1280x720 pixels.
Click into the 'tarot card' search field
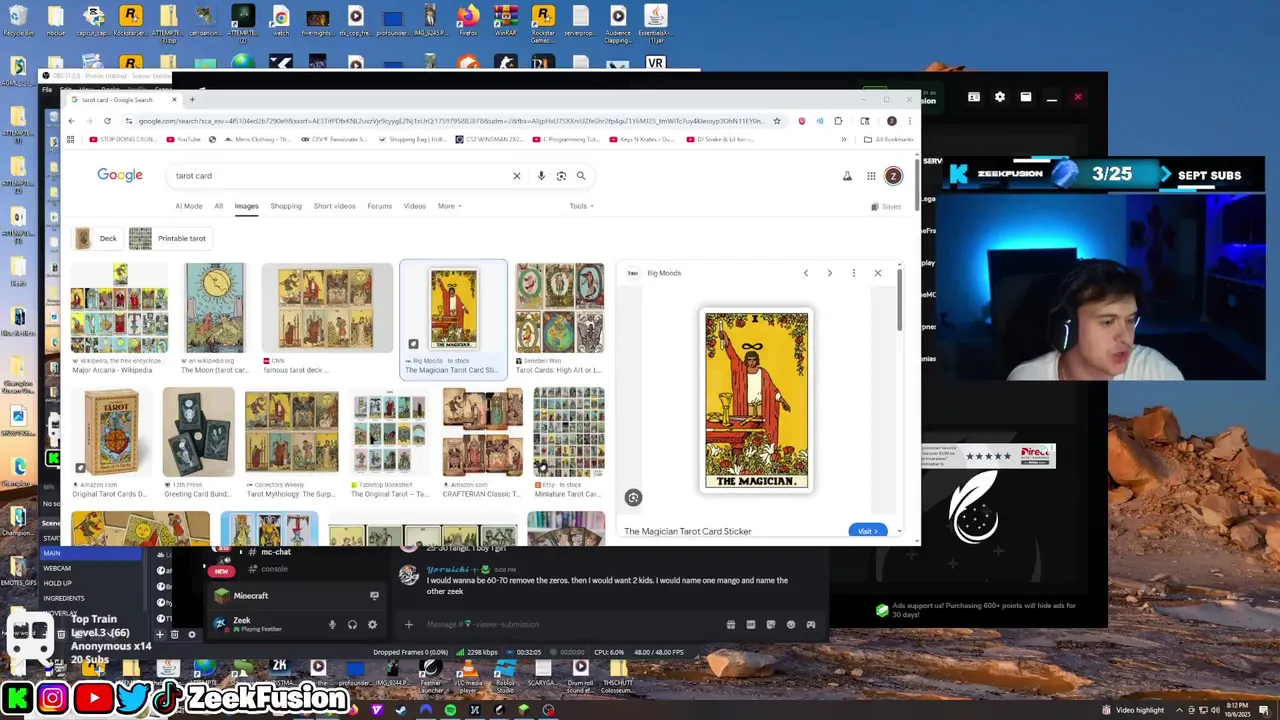tap(340, 176)
